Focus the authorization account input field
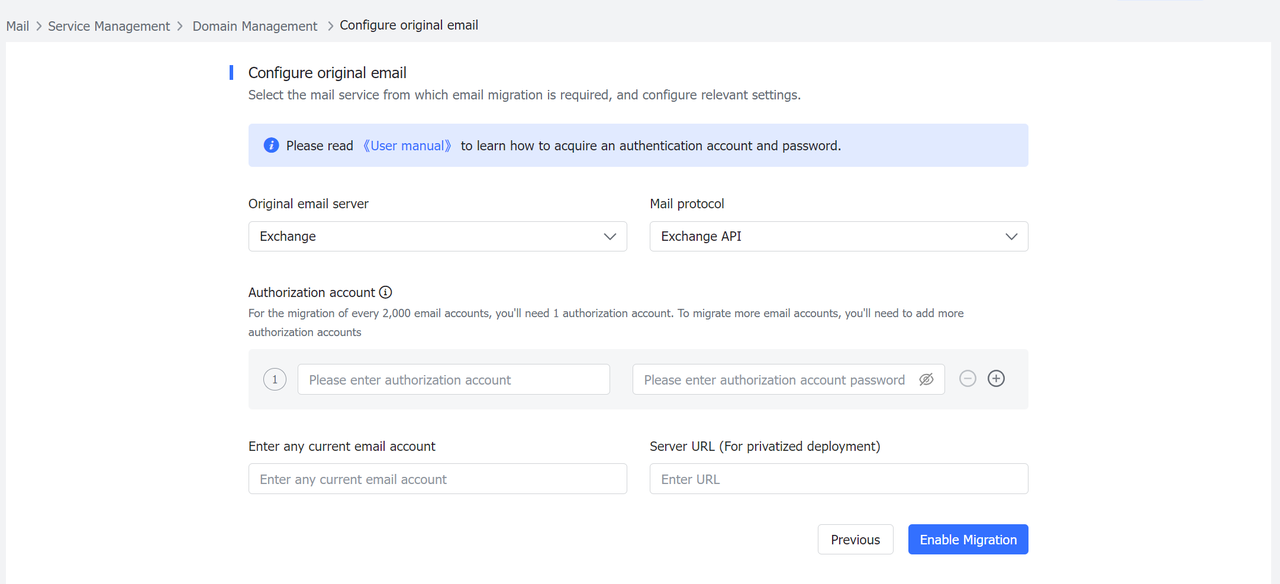 pyautogui.click(x=454, y=380)
